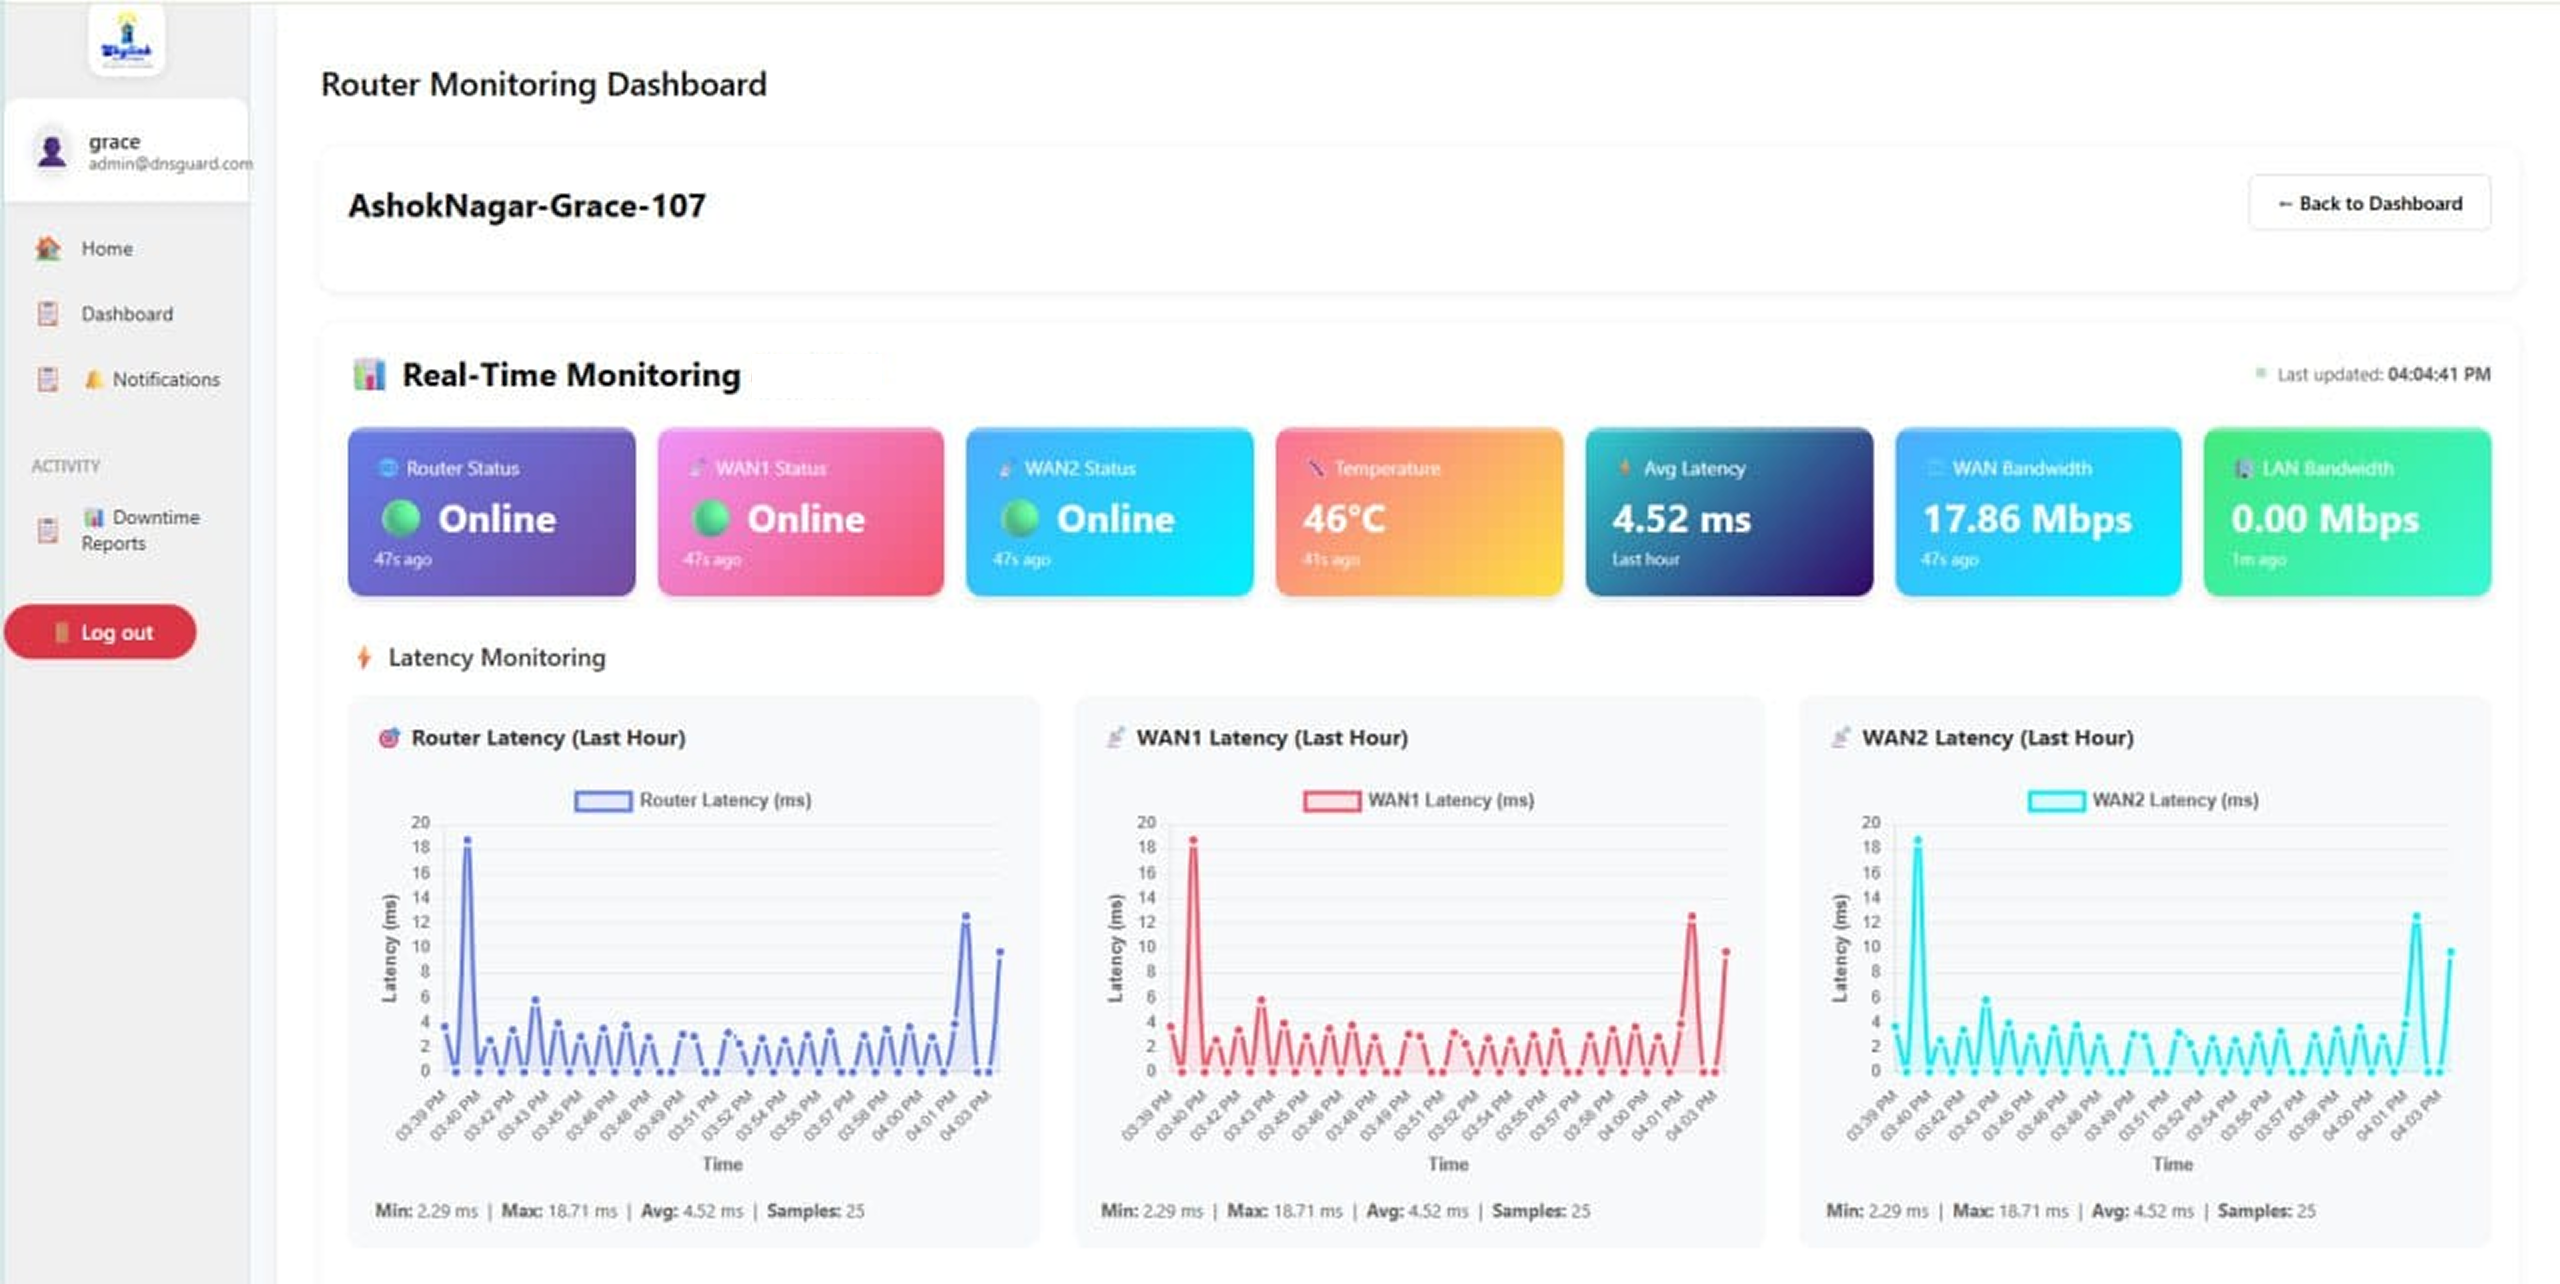Click the Router Latency target icon
Image resolution: width=2560 pixels, height=1284 pixels.
click(x=389, y=738)
